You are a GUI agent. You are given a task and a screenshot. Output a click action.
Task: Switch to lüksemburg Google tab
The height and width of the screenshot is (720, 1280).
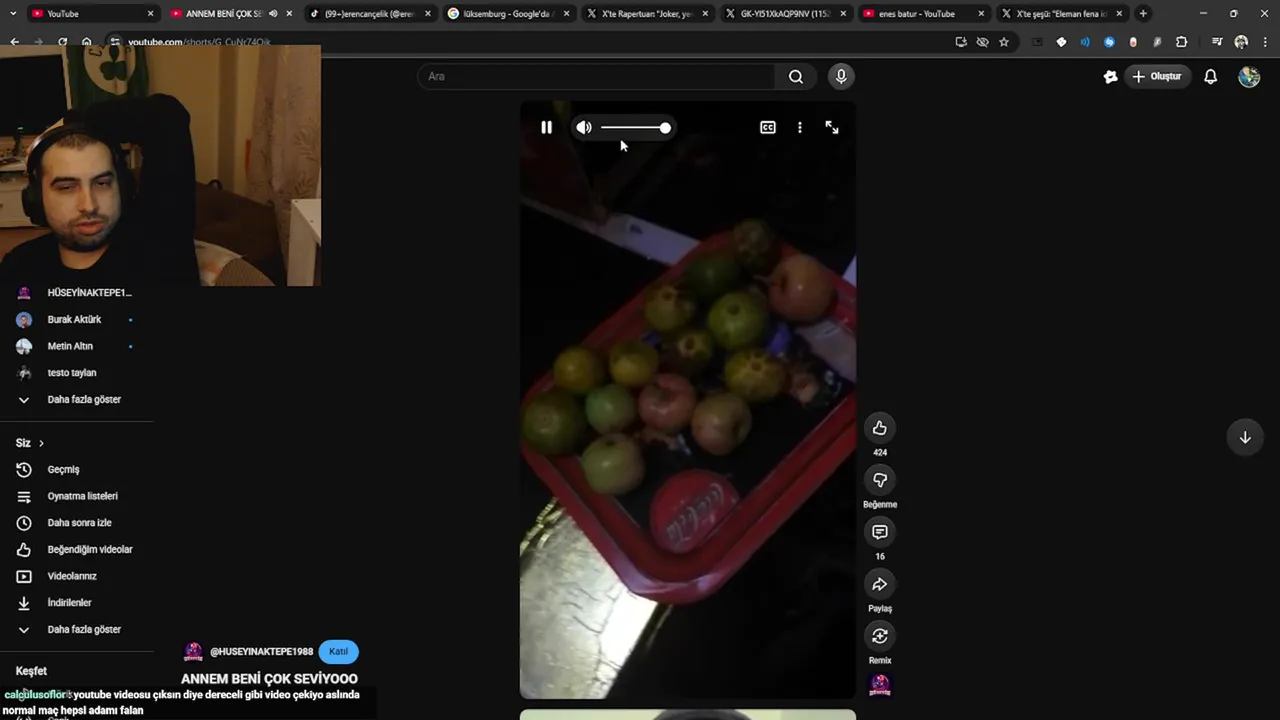click(508, 14)
